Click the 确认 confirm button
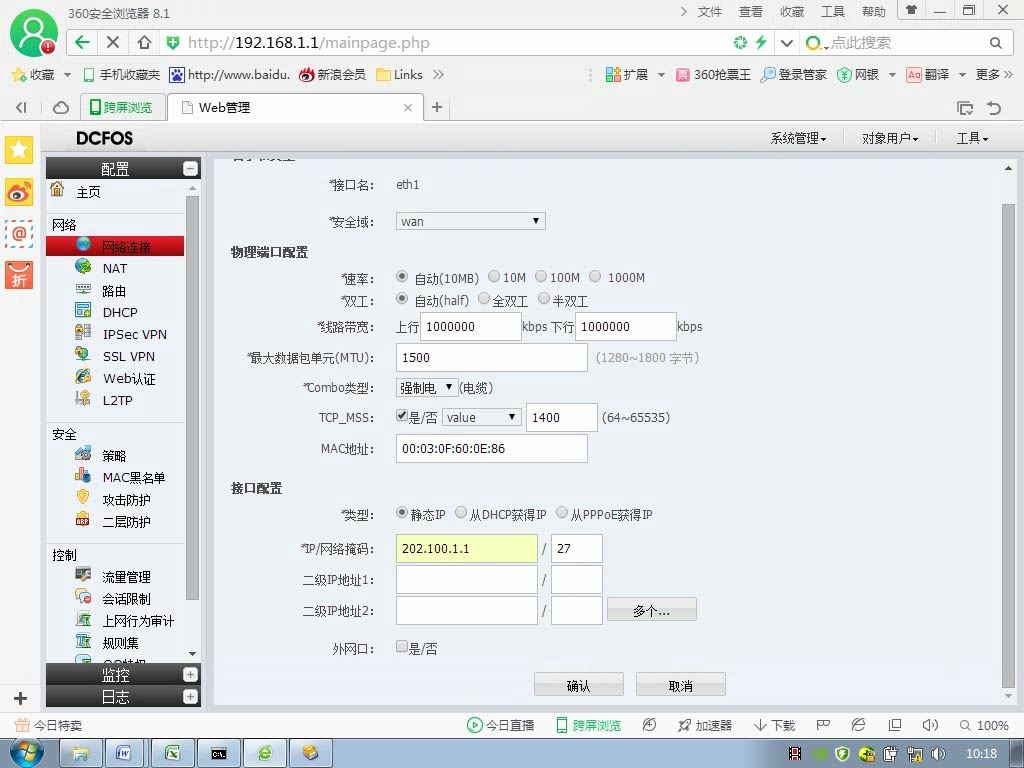This screenshot has height=768, width=1024. pos(579,685)
